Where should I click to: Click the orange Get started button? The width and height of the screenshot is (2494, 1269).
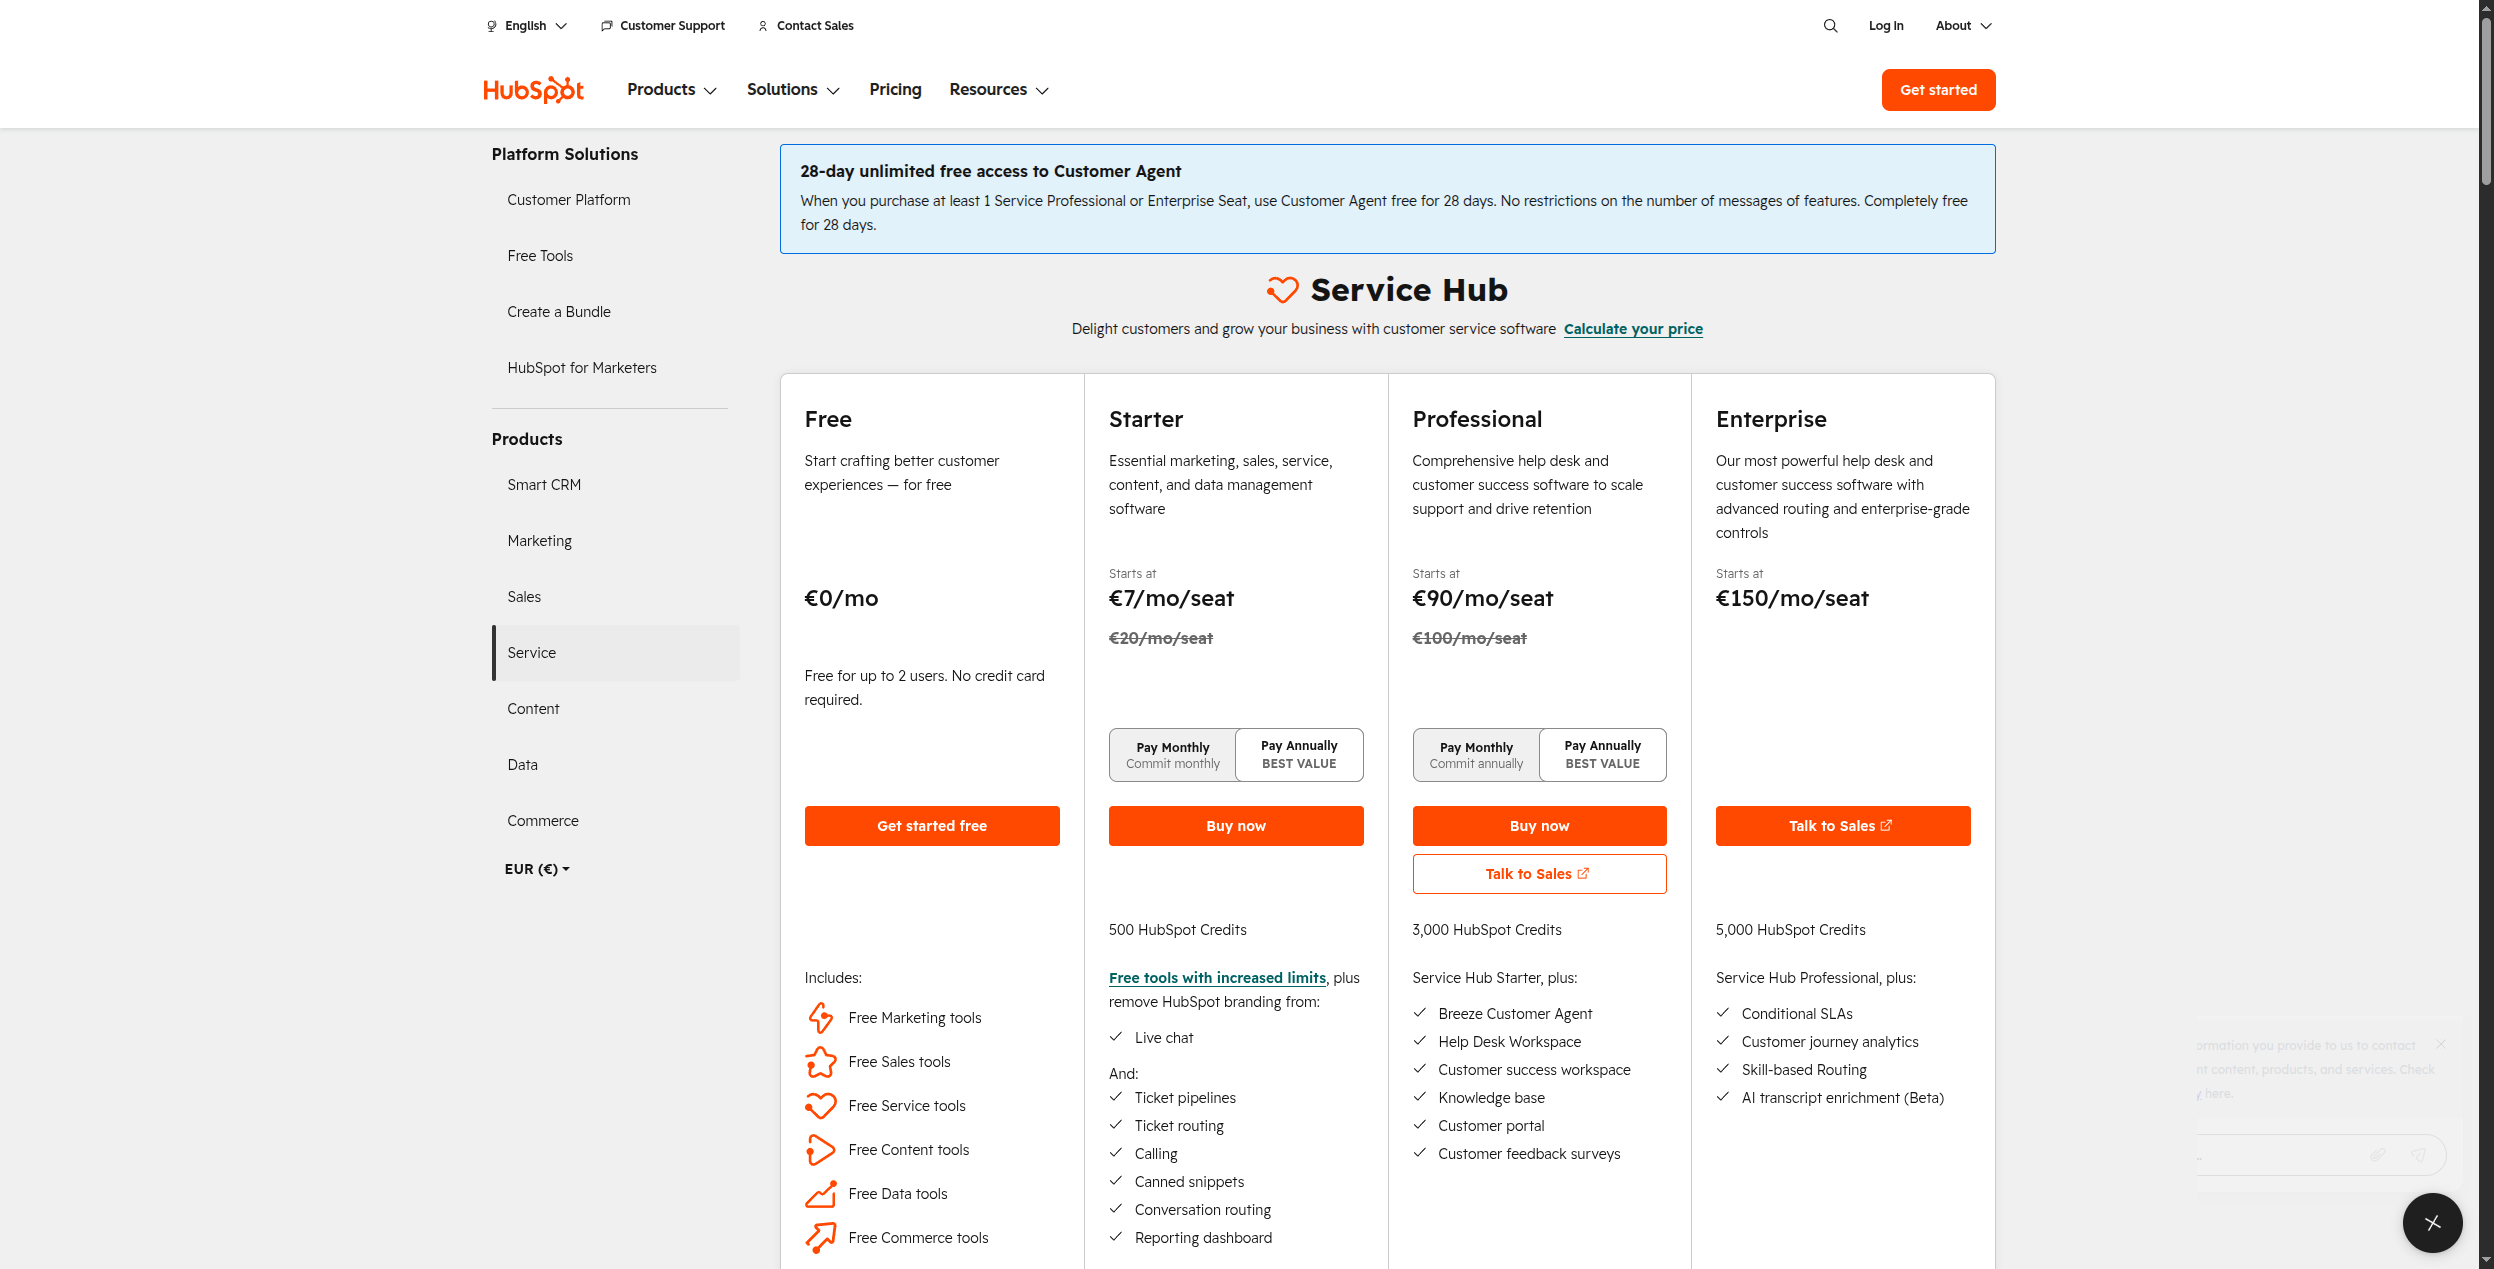tap(1938, 90)
